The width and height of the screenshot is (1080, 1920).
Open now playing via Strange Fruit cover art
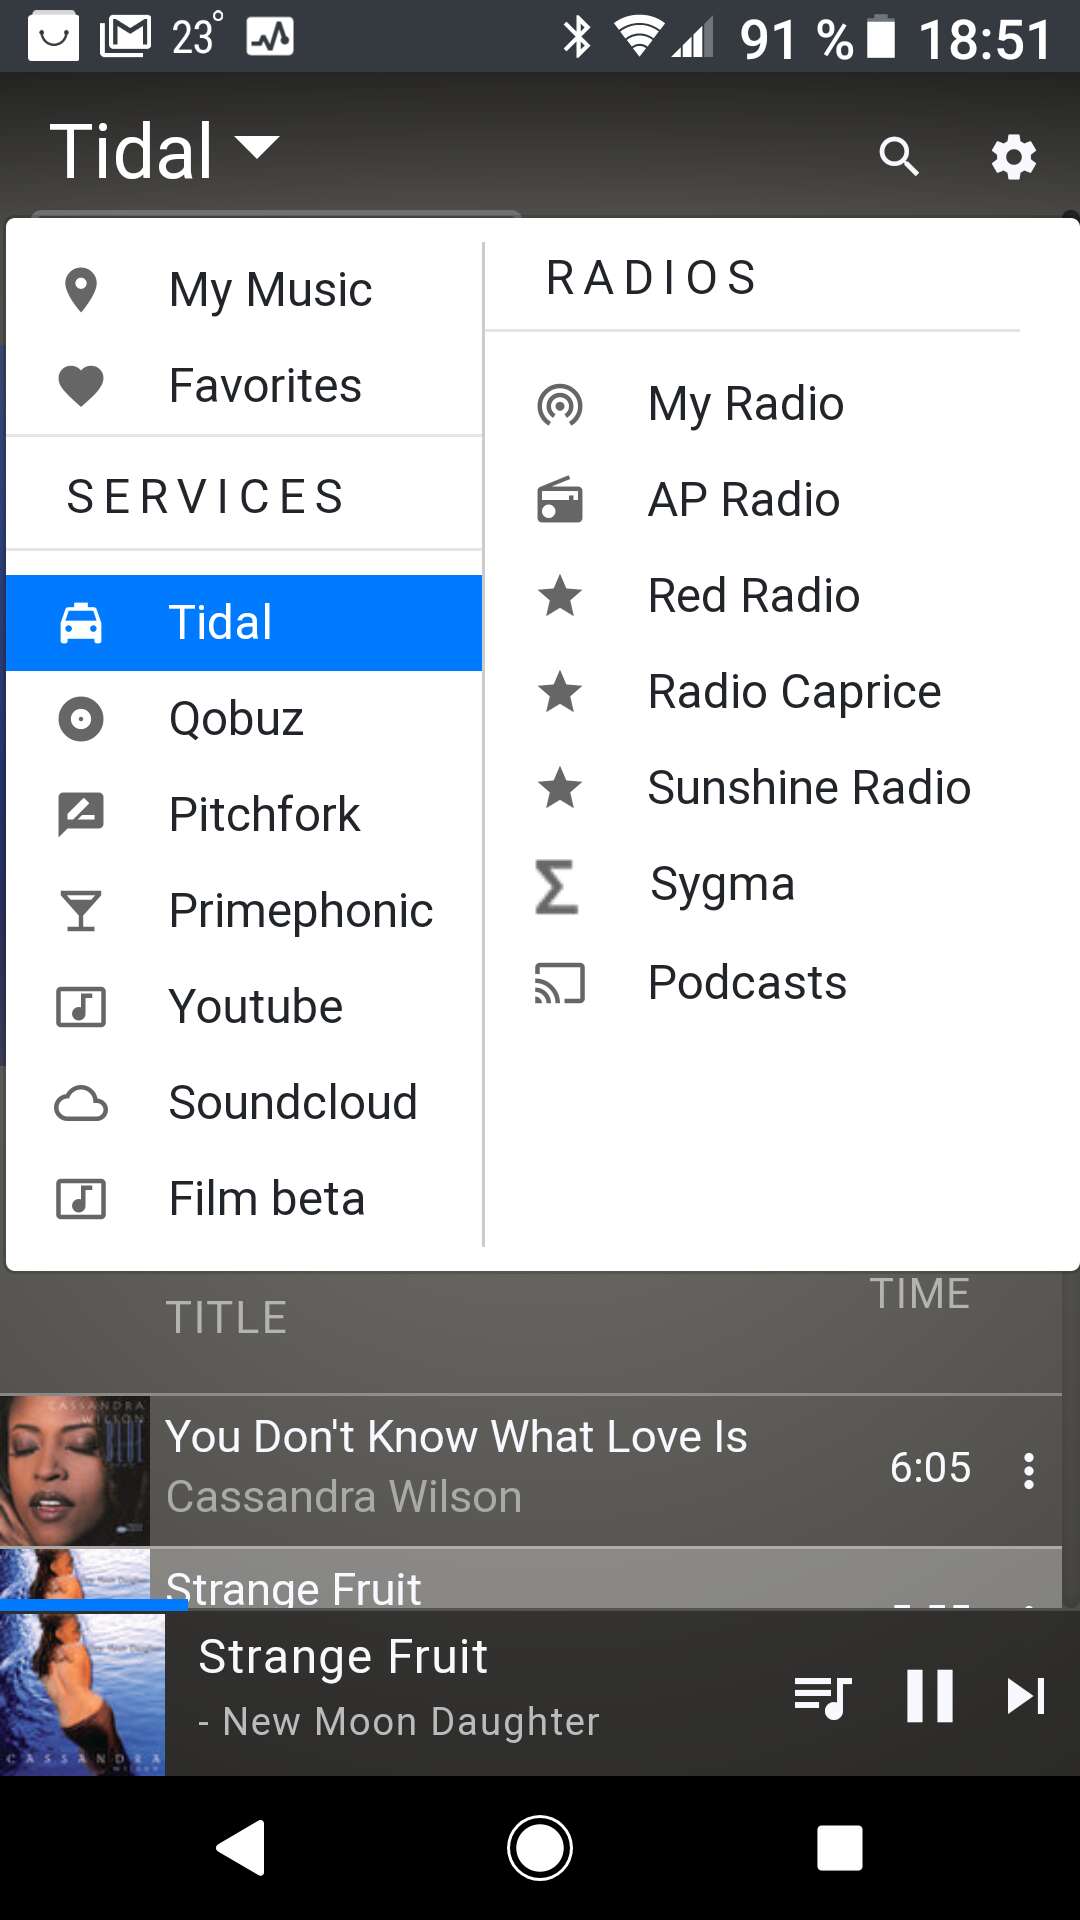82,1693
